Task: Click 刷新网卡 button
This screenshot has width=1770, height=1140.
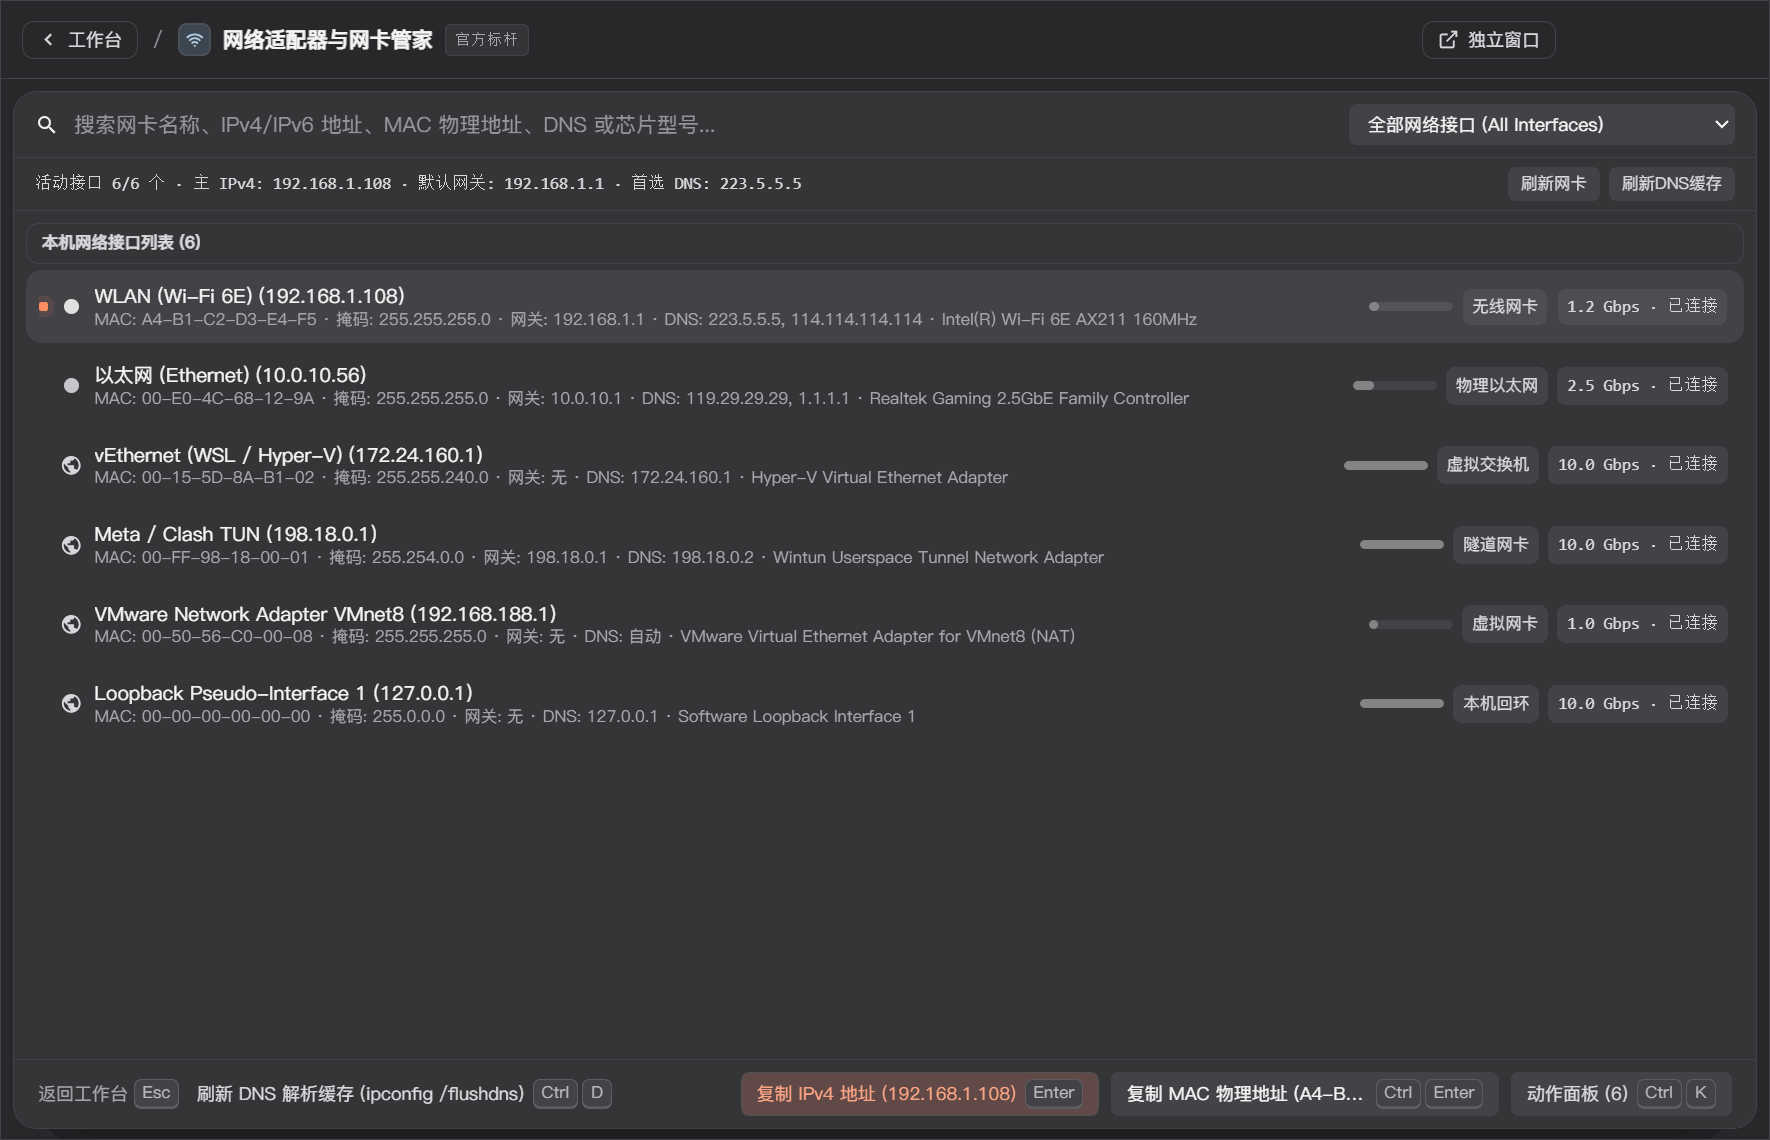Action: (x=1553, y=184)
